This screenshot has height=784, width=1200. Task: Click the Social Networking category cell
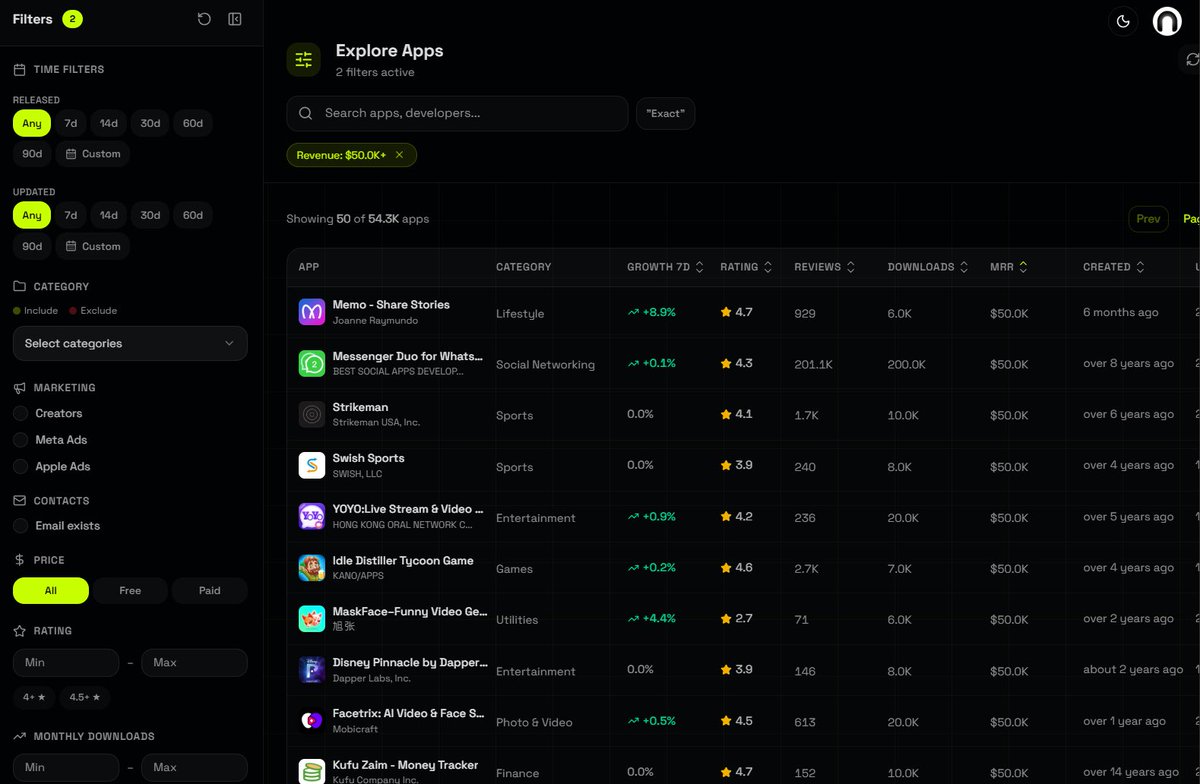tap(545, 364)
